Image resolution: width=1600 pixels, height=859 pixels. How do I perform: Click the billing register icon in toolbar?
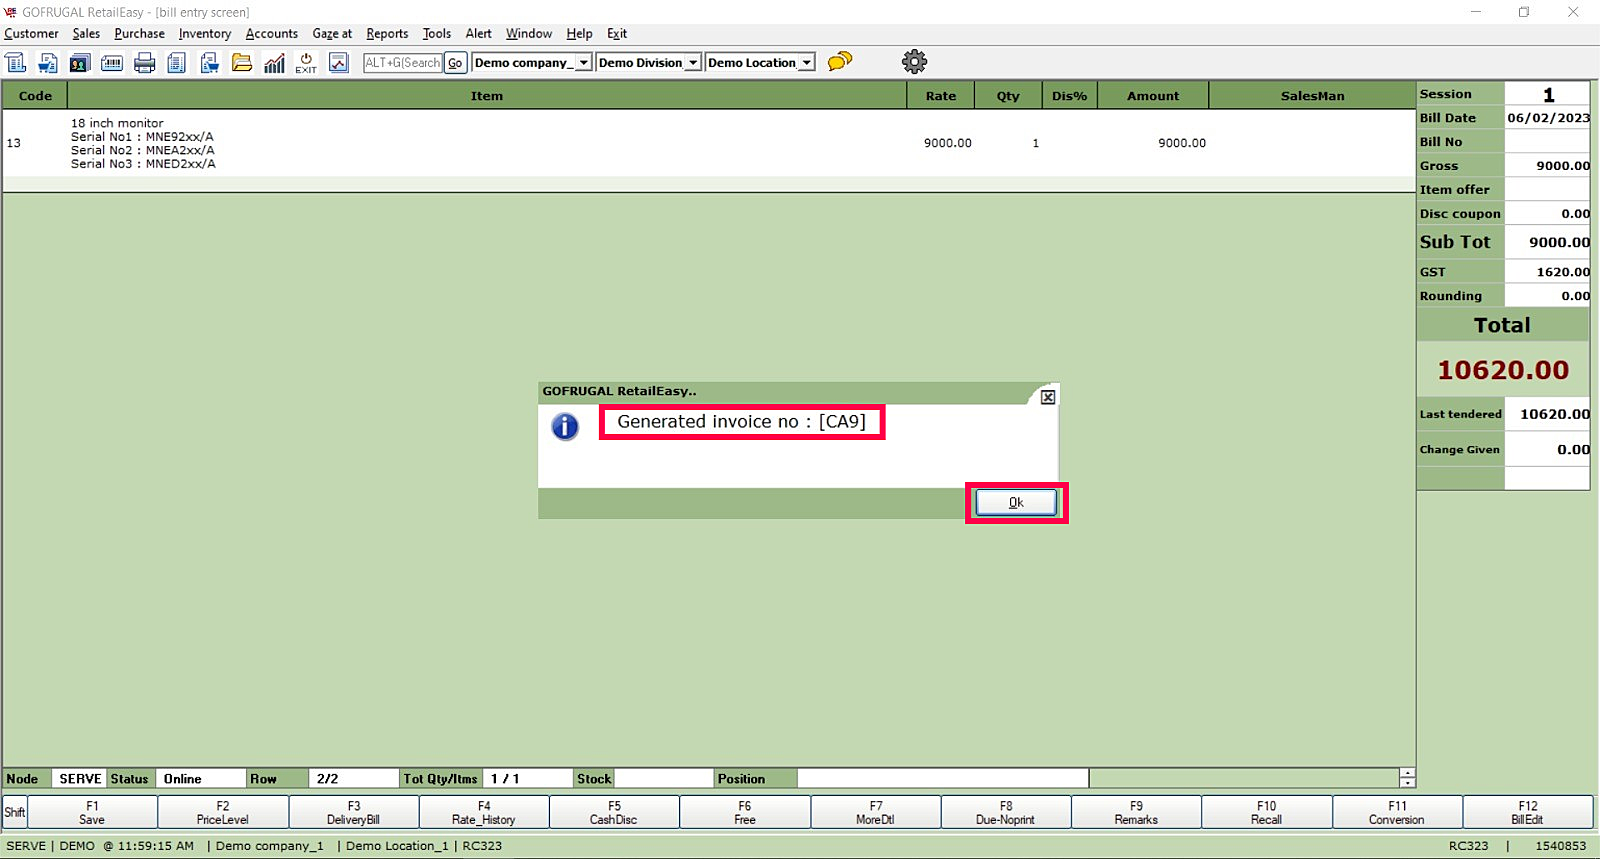tap(16, 63)
